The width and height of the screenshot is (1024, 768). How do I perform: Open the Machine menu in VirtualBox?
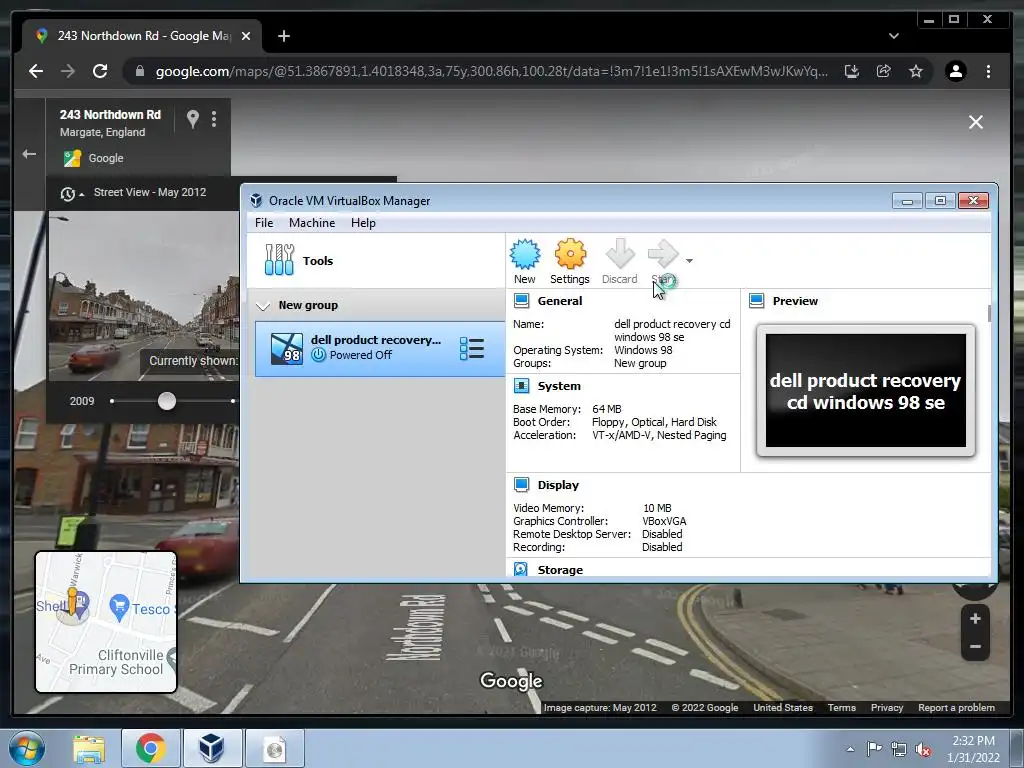click(312, 223)
